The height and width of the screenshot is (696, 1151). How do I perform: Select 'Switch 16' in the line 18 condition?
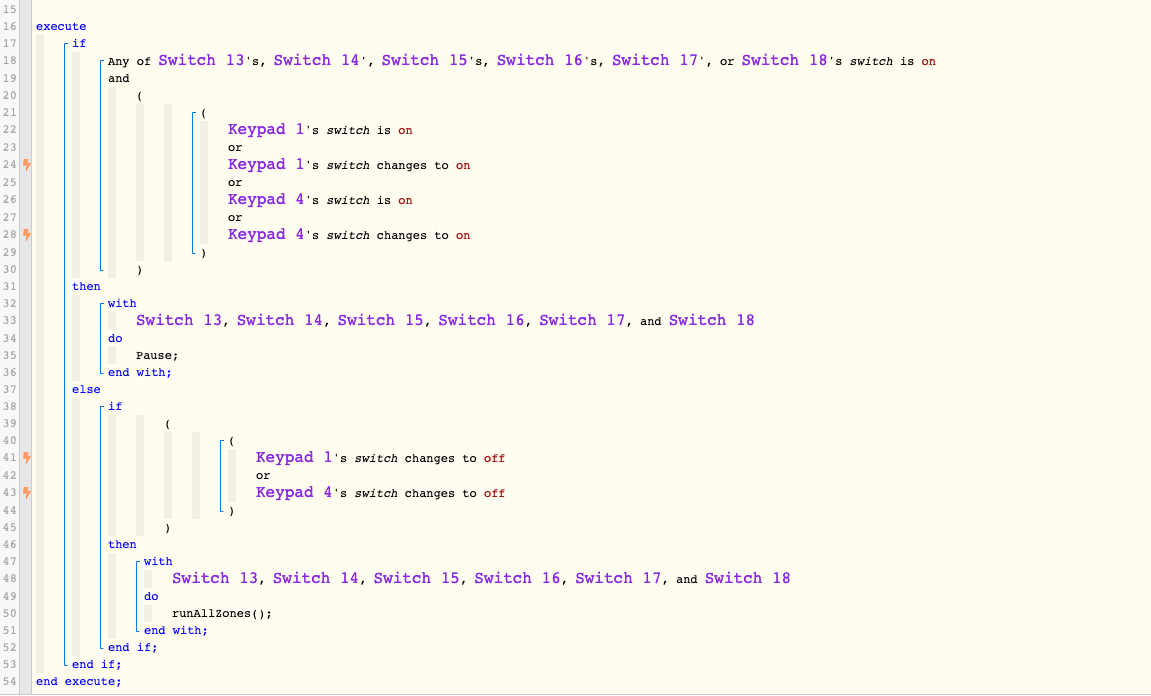coord(540,60)
